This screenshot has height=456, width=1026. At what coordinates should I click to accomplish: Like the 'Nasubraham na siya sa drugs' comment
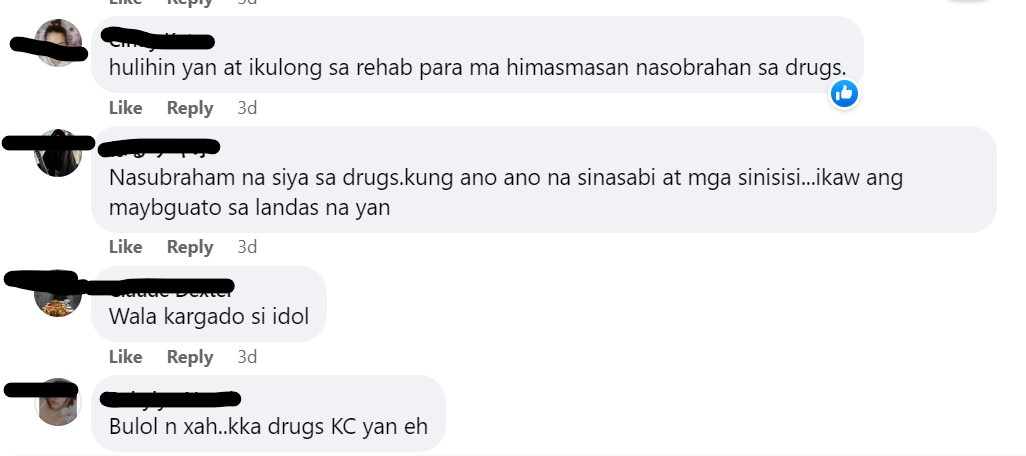pyautogui.click(x=126, y=247)
